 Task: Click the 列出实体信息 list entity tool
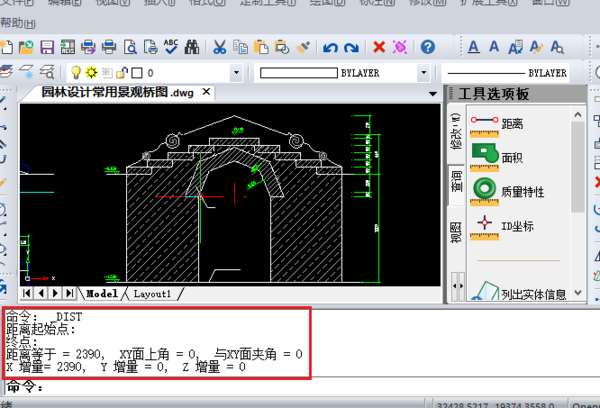[518, 293]
